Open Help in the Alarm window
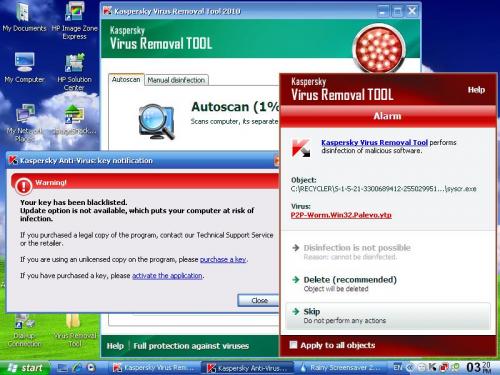Image resolution: width=500 pixels, height=375 pixels. 476,90
